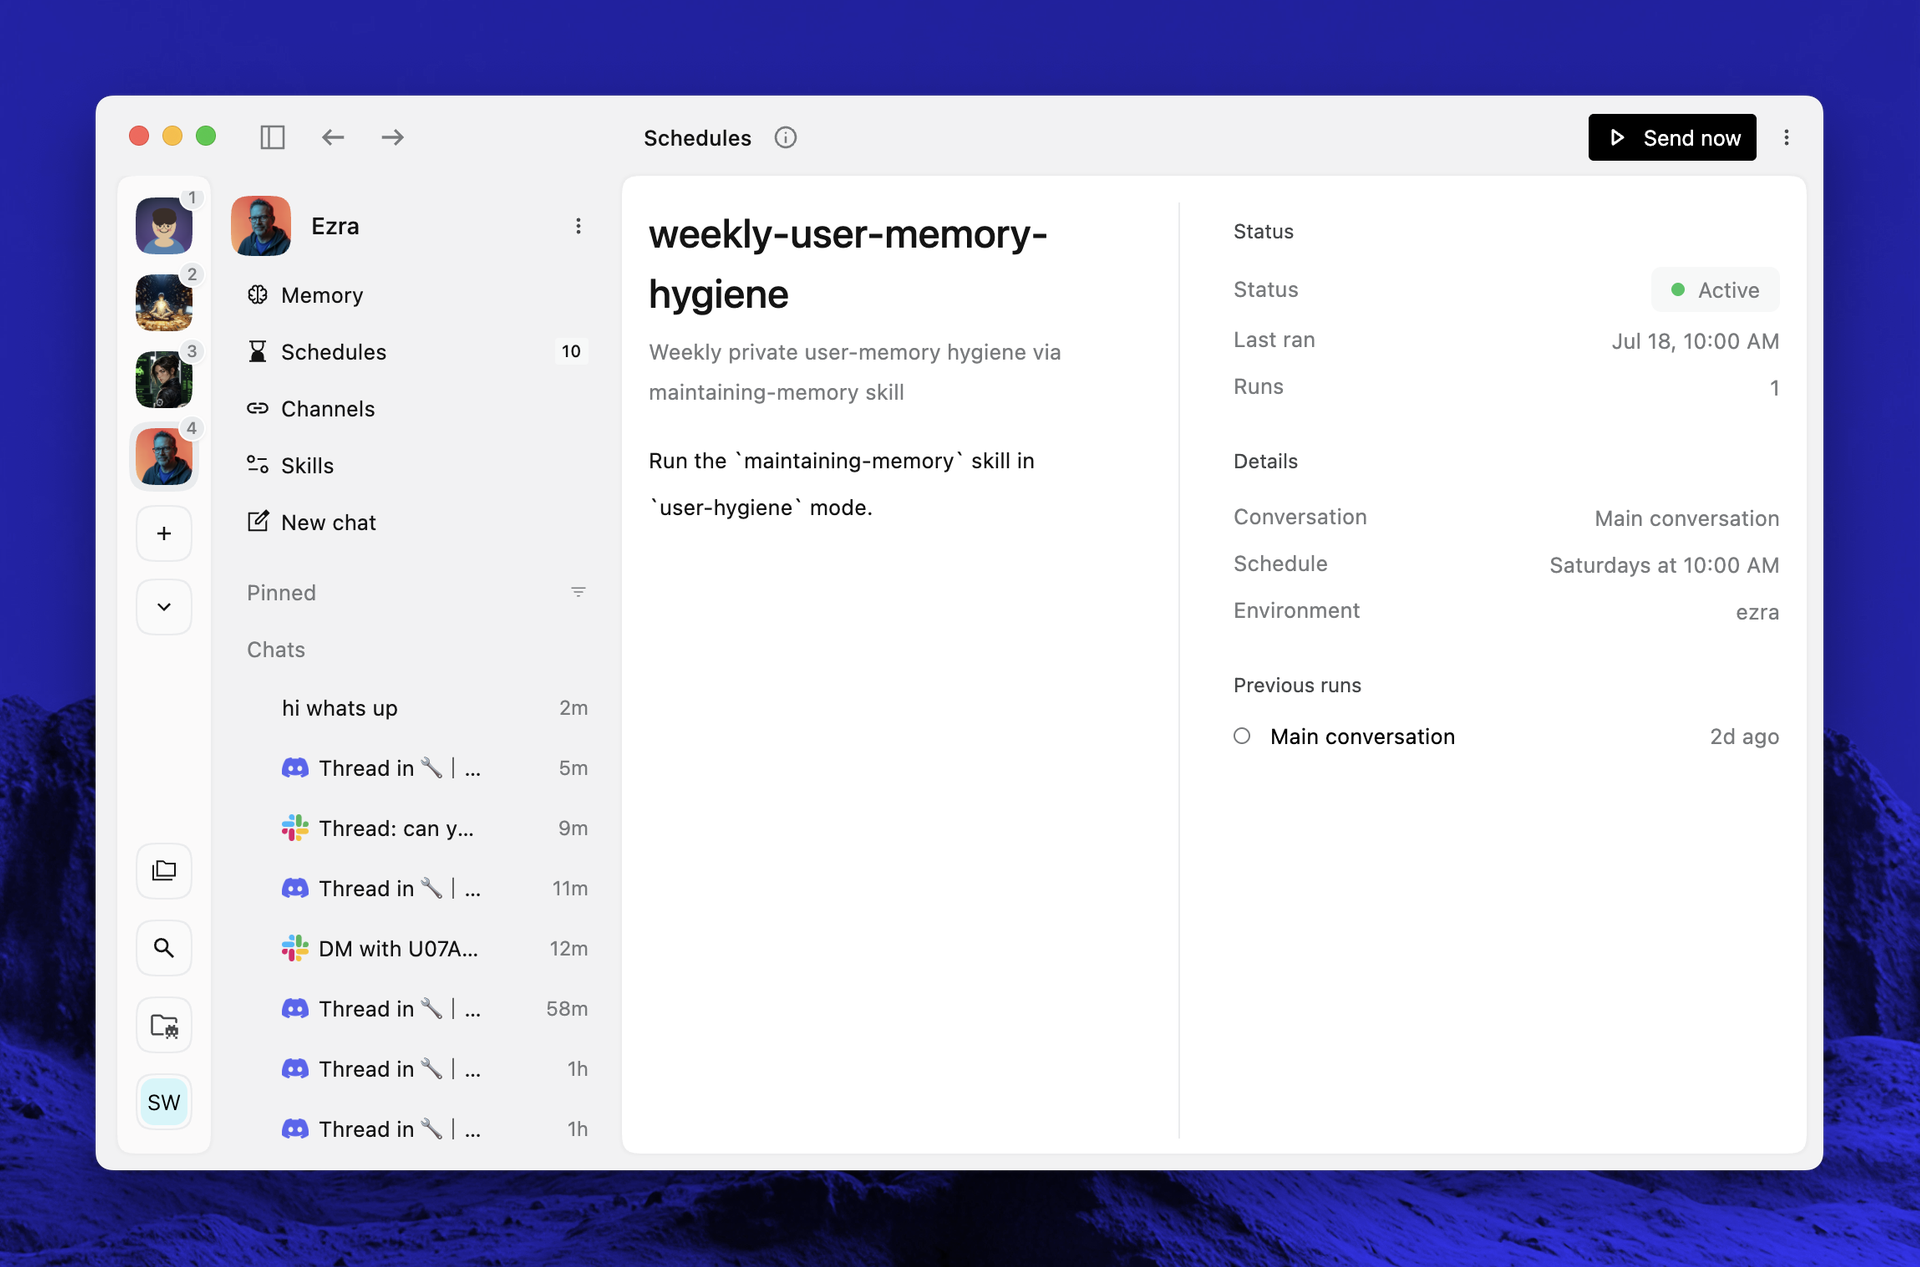
Task: Click the prompt text about maintaining-memory skill
Action: tap(842, 484)
